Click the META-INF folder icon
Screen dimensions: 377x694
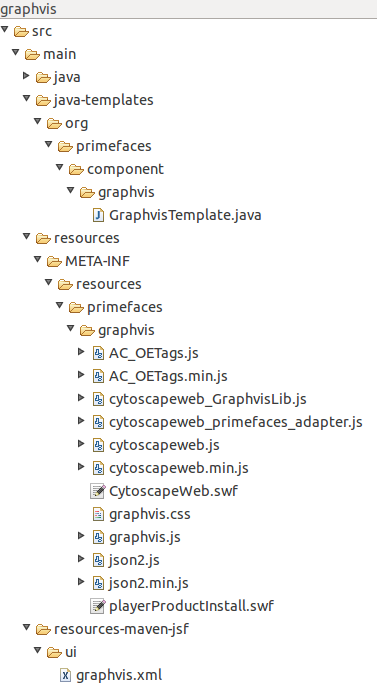[x=54, y=262]
